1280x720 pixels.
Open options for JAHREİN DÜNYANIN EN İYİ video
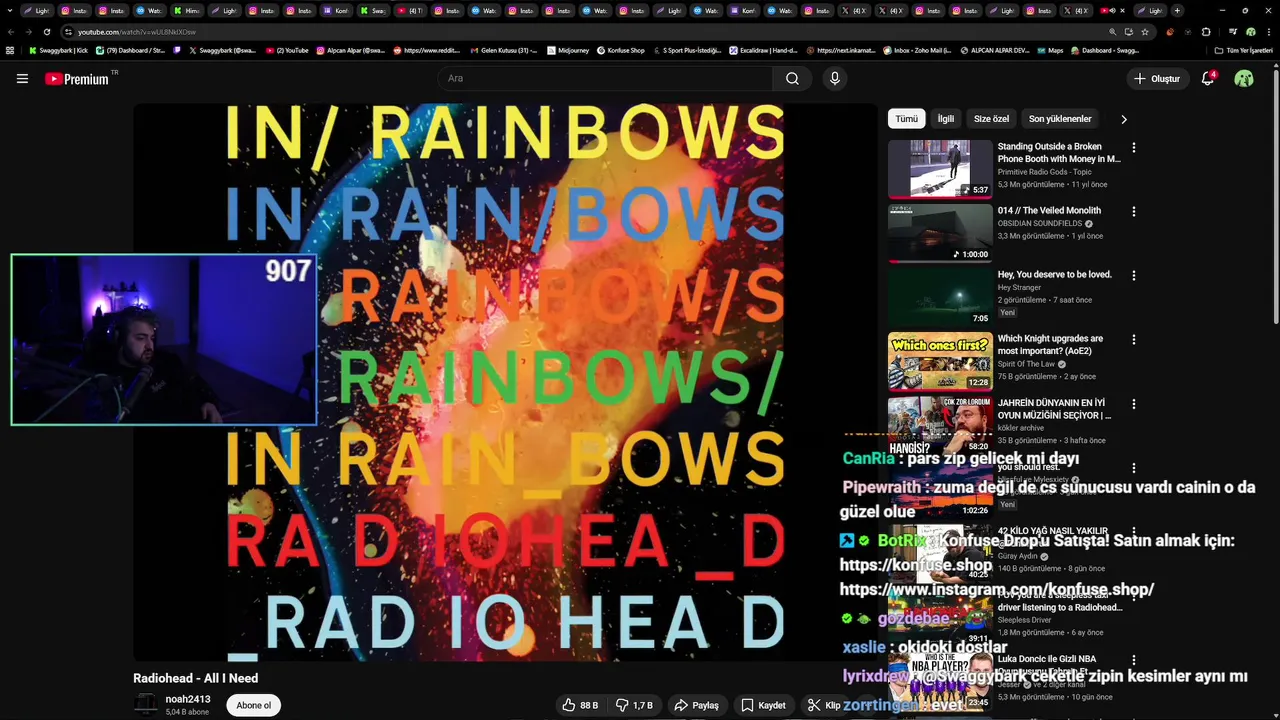[1133, 404]
